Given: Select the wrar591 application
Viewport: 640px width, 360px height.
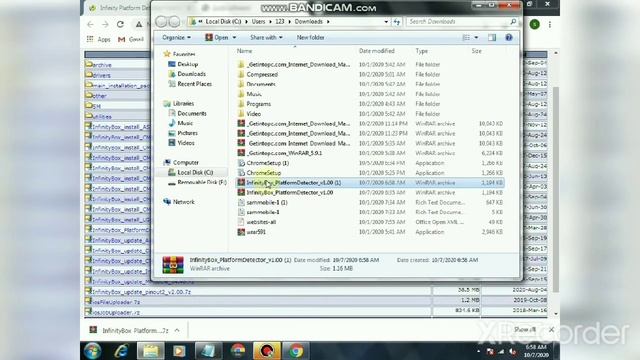Looking at the screenshot, I should (x=256, y=232).
